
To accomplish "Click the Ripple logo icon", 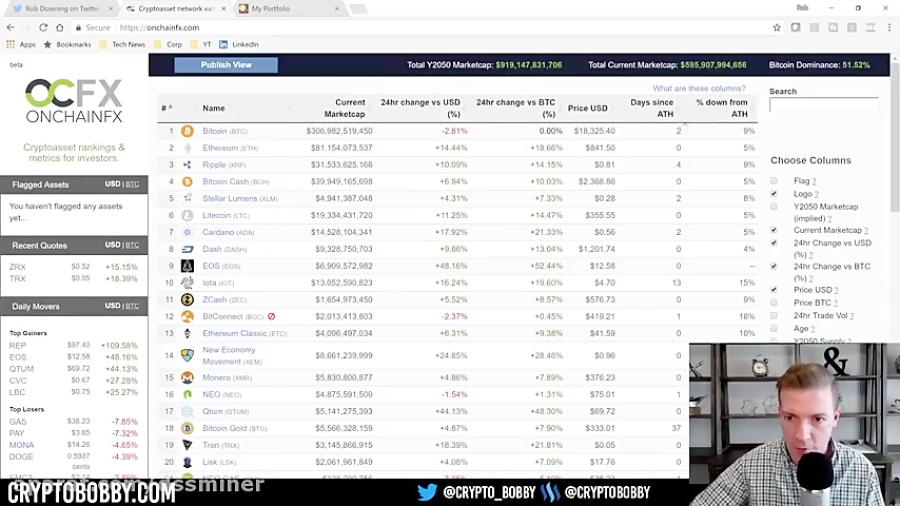I will [187, 165].
